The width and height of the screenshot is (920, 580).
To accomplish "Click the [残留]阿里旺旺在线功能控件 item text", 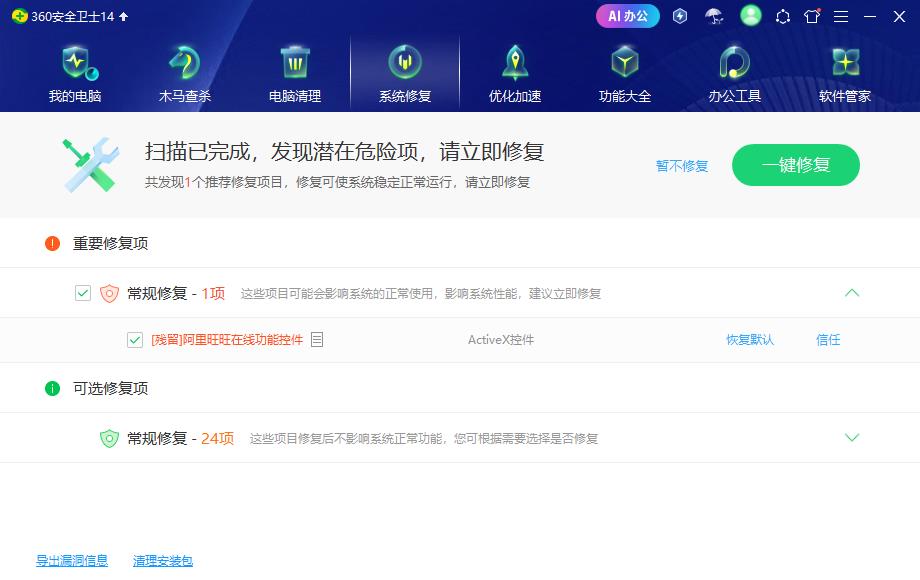I will [x=227, y=340].
